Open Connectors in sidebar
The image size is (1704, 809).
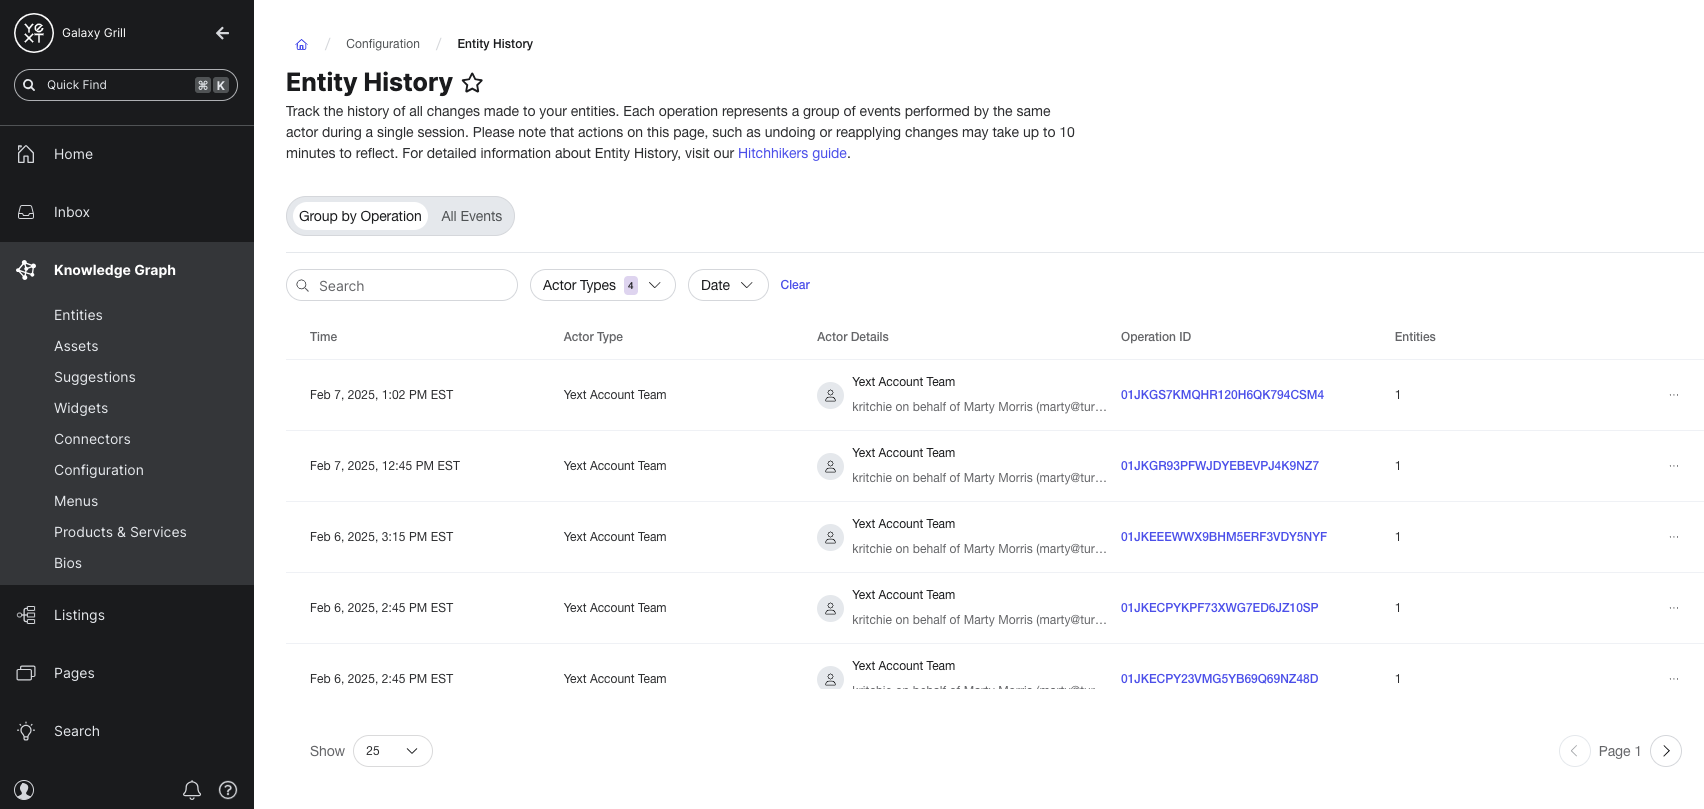pyautogui.click(x=92, y=439)
